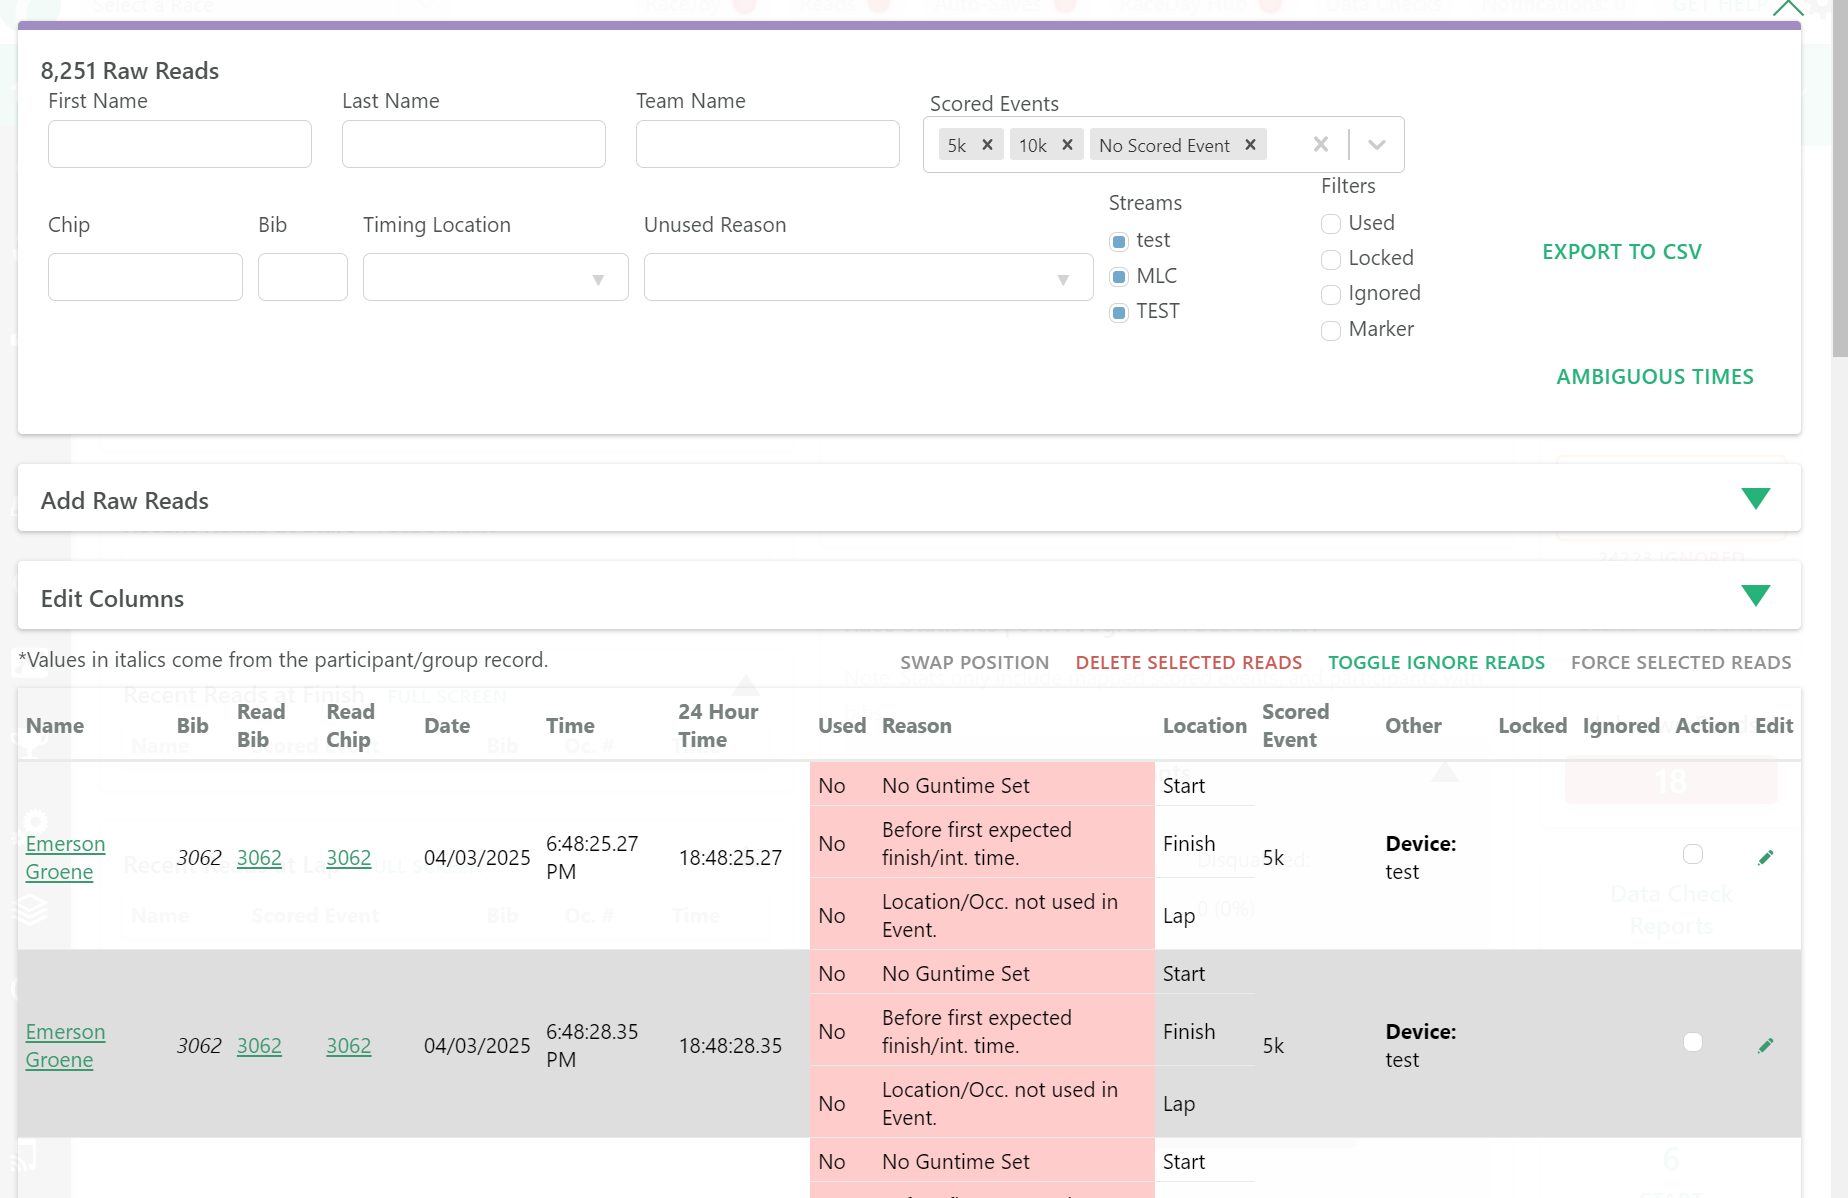The width and height of the screenshot is (1848, 1198).
Task: Remove the No Scored Event chip
Action: [x=1250, y=145]
